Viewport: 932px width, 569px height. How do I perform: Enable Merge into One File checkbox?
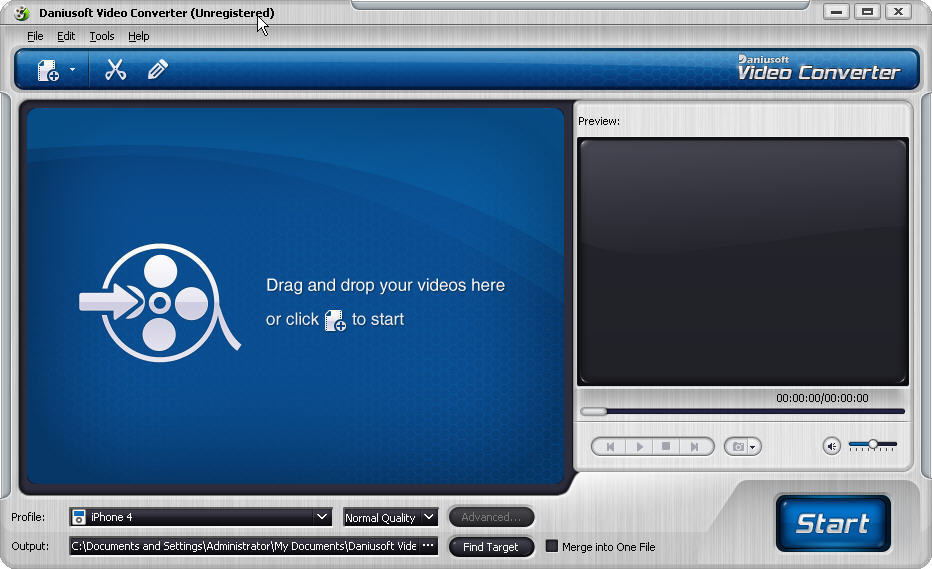point(552,546)
